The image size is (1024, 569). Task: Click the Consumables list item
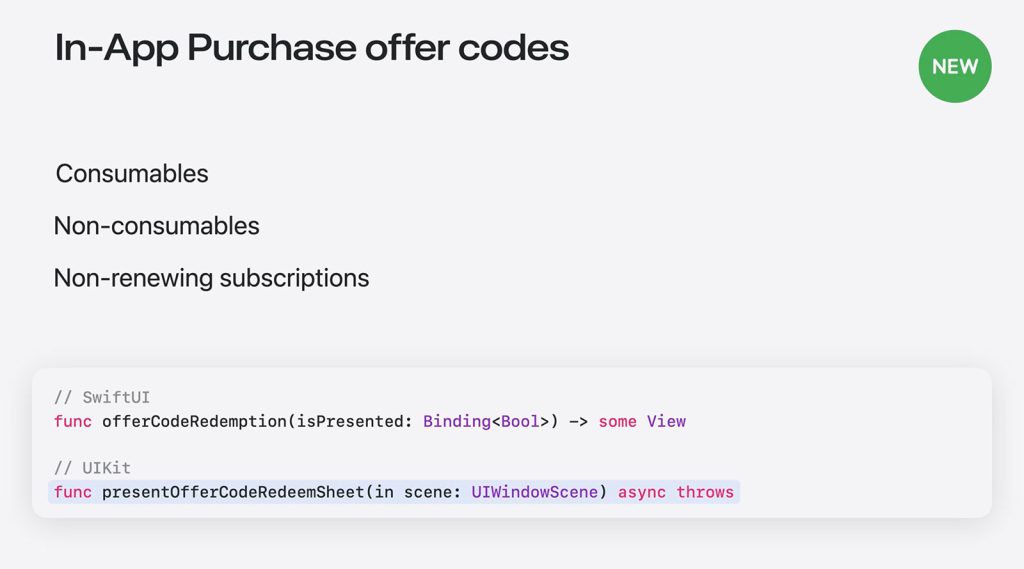coord(132,174)
